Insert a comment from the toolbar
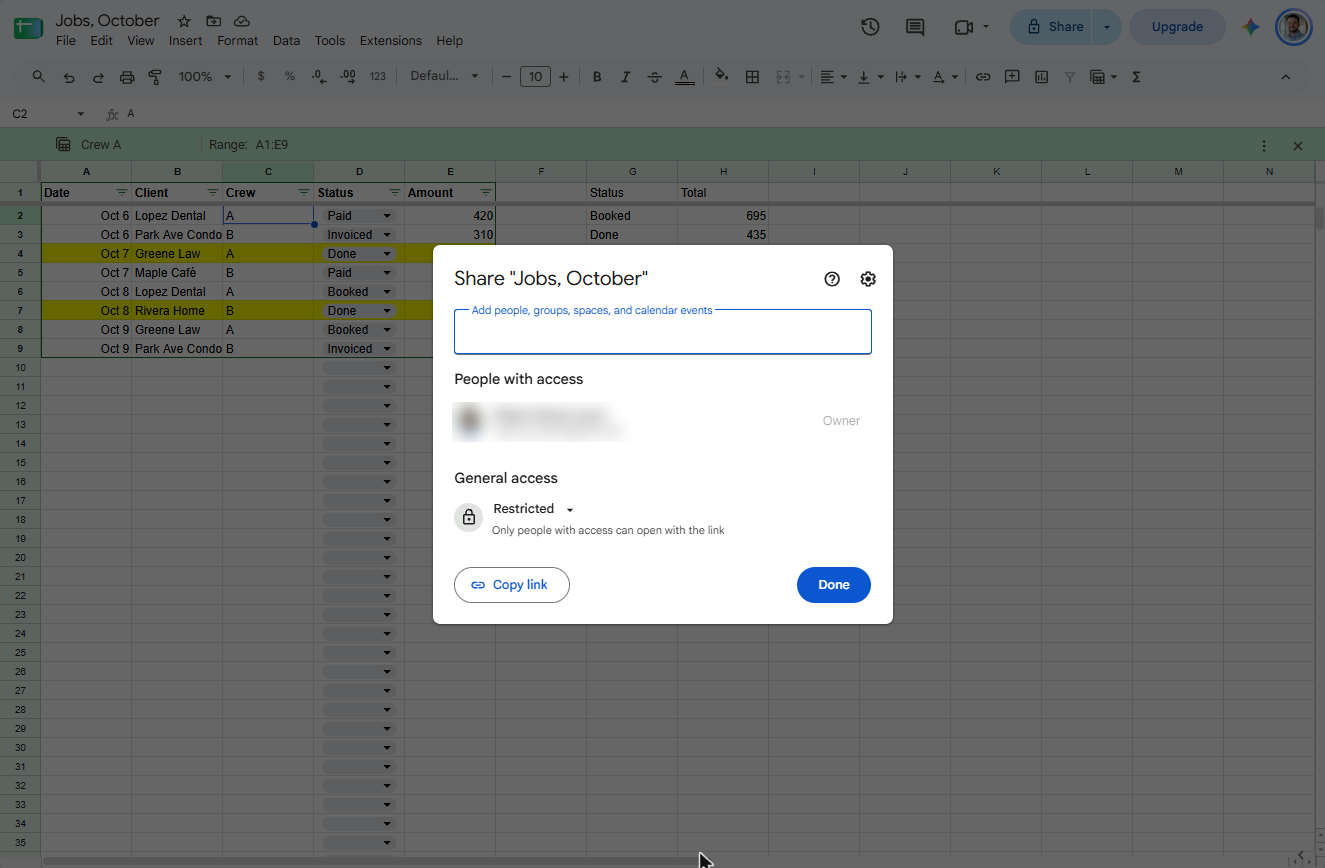The width and height of the screenshot is (1325, 868). (1012, 77)
